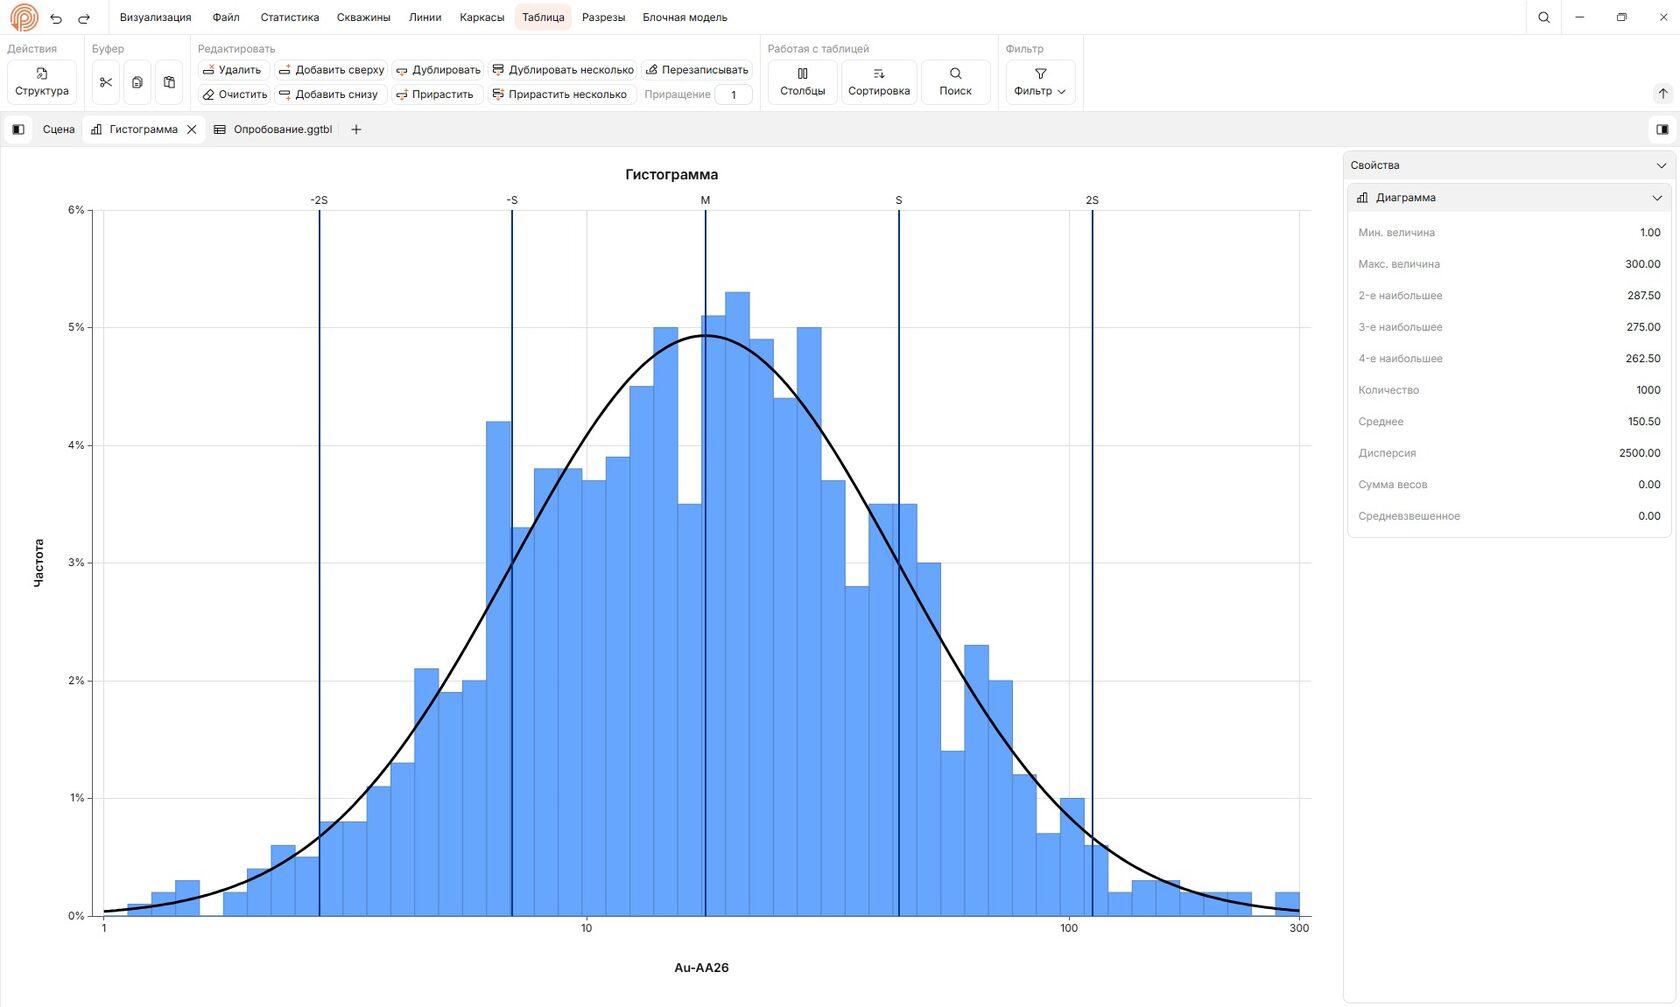Screen dimensions: 1680x1007
Task: Open the Структура action
Action: (42, 82)
